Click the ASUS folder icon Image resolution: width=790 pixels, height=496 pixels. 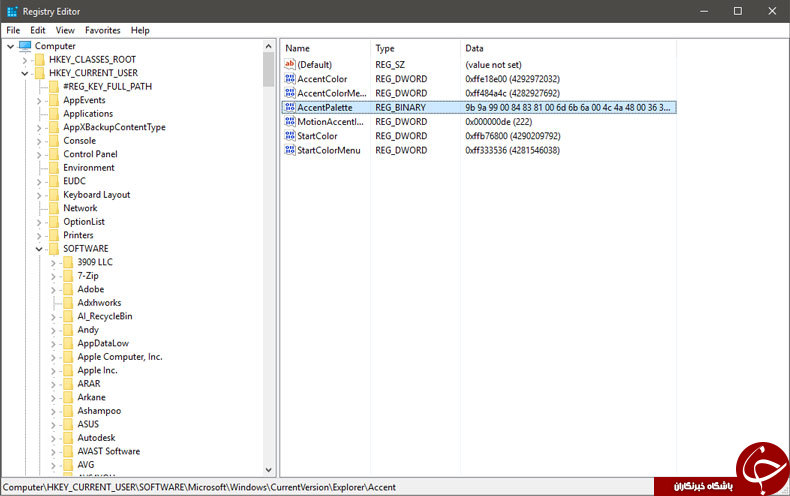(x=68, y=424)
